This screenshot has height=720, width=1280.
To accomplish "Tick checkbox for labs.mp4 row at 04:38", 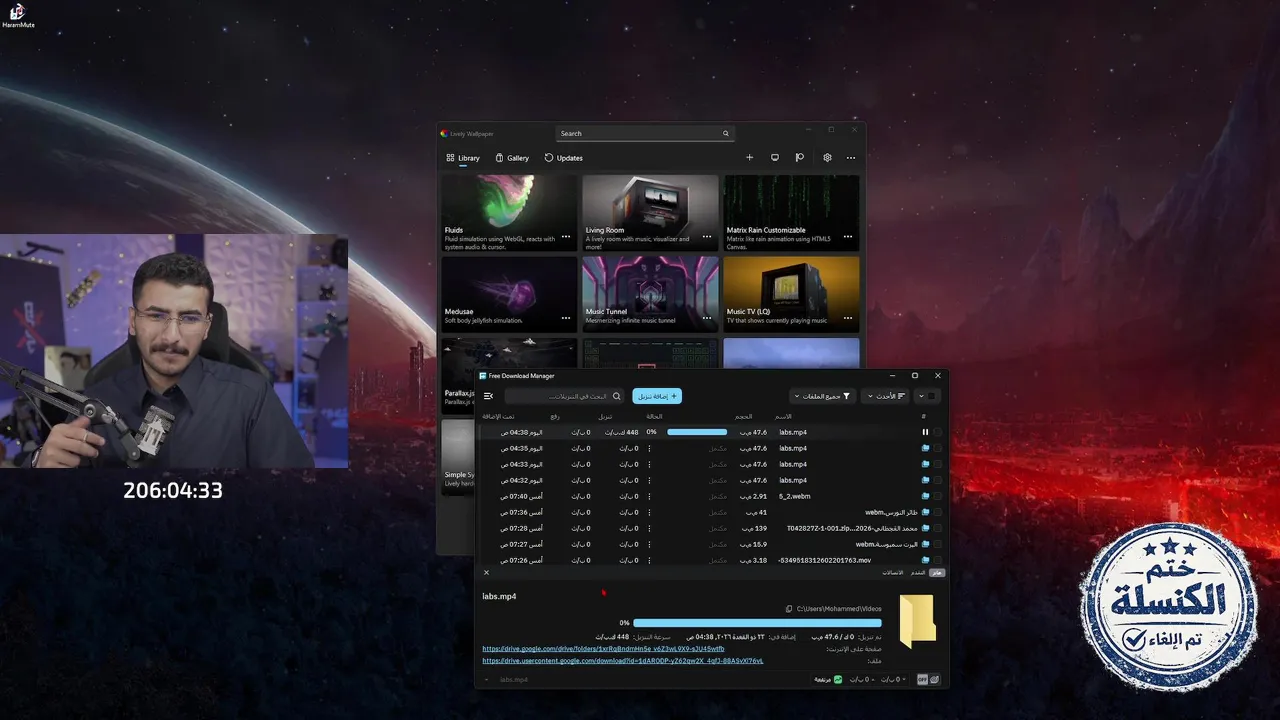I will point(938,432).
